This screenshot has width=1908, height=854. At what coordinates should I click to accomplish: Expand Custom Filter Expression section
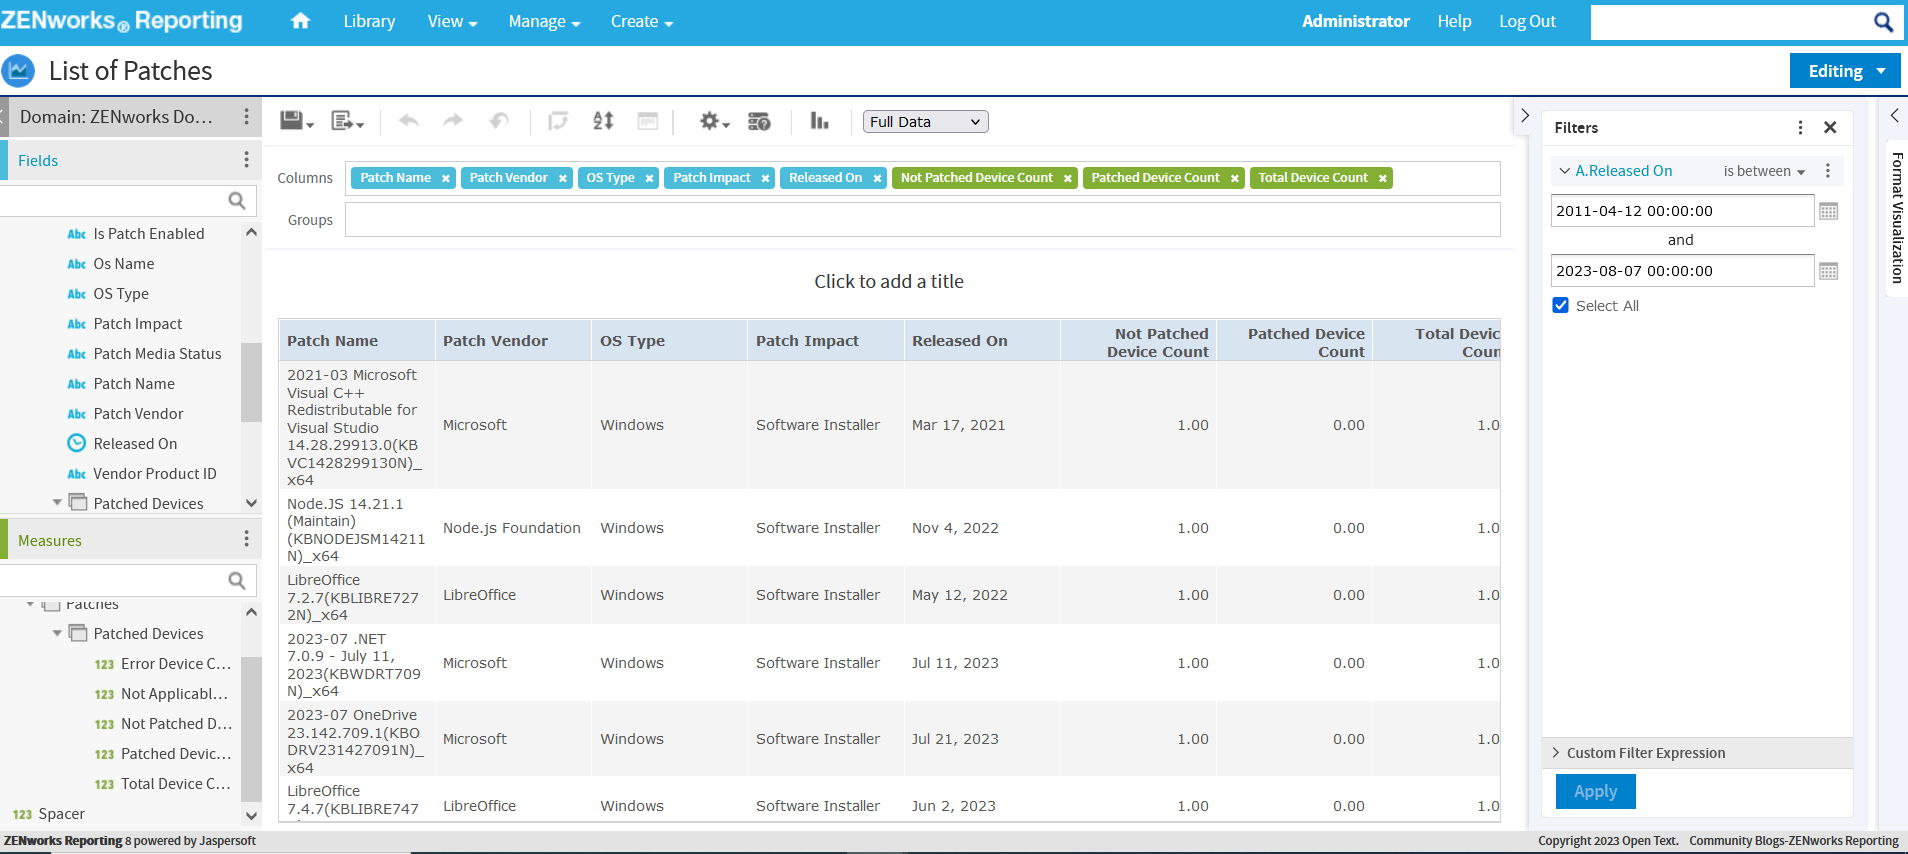pyautogui.click(x=1556, y=753)
